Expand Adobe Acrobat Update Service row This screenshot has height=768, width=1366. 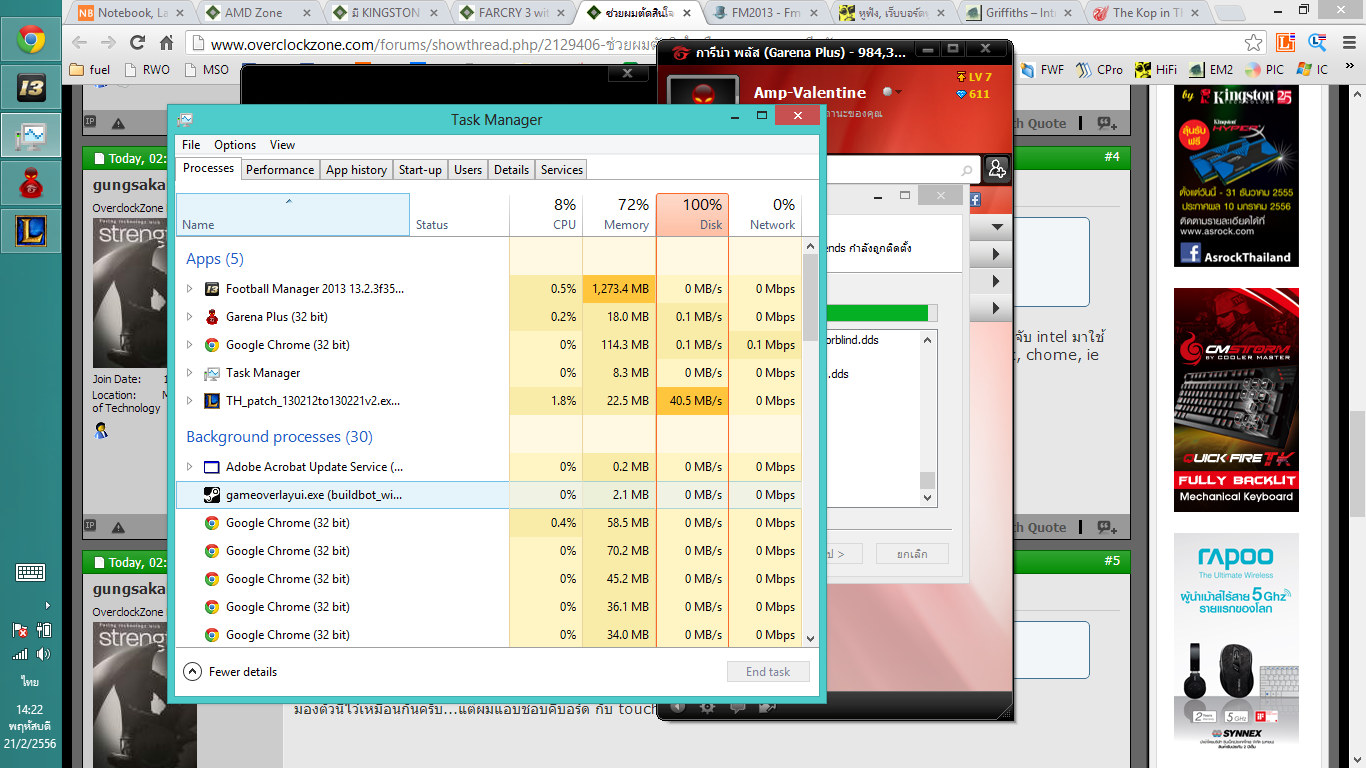pyautogui.click(x=190, y=467)
